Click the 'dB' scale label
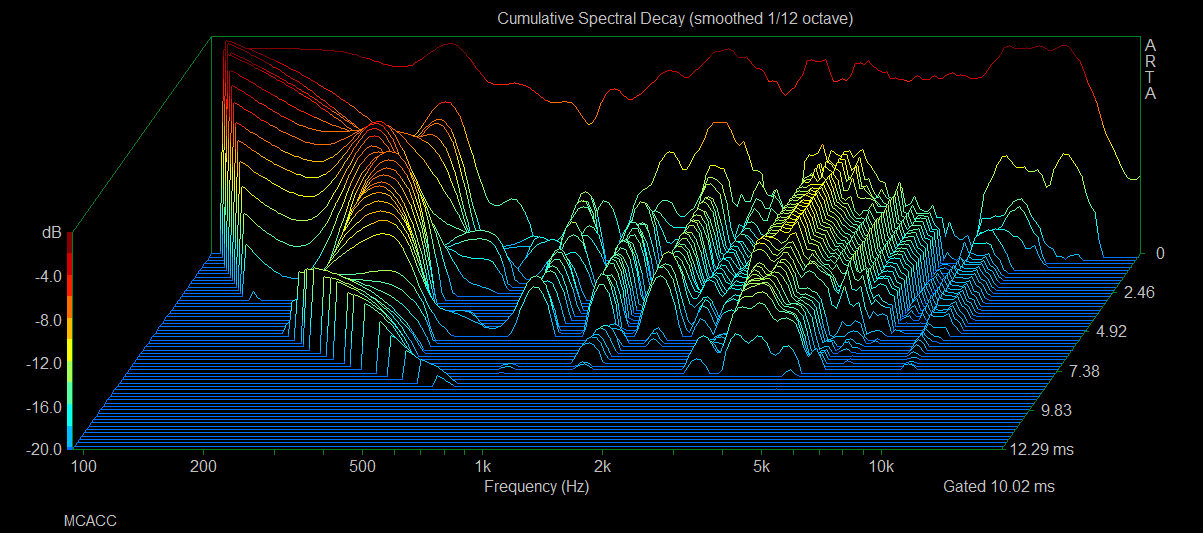 coord(52,233)
